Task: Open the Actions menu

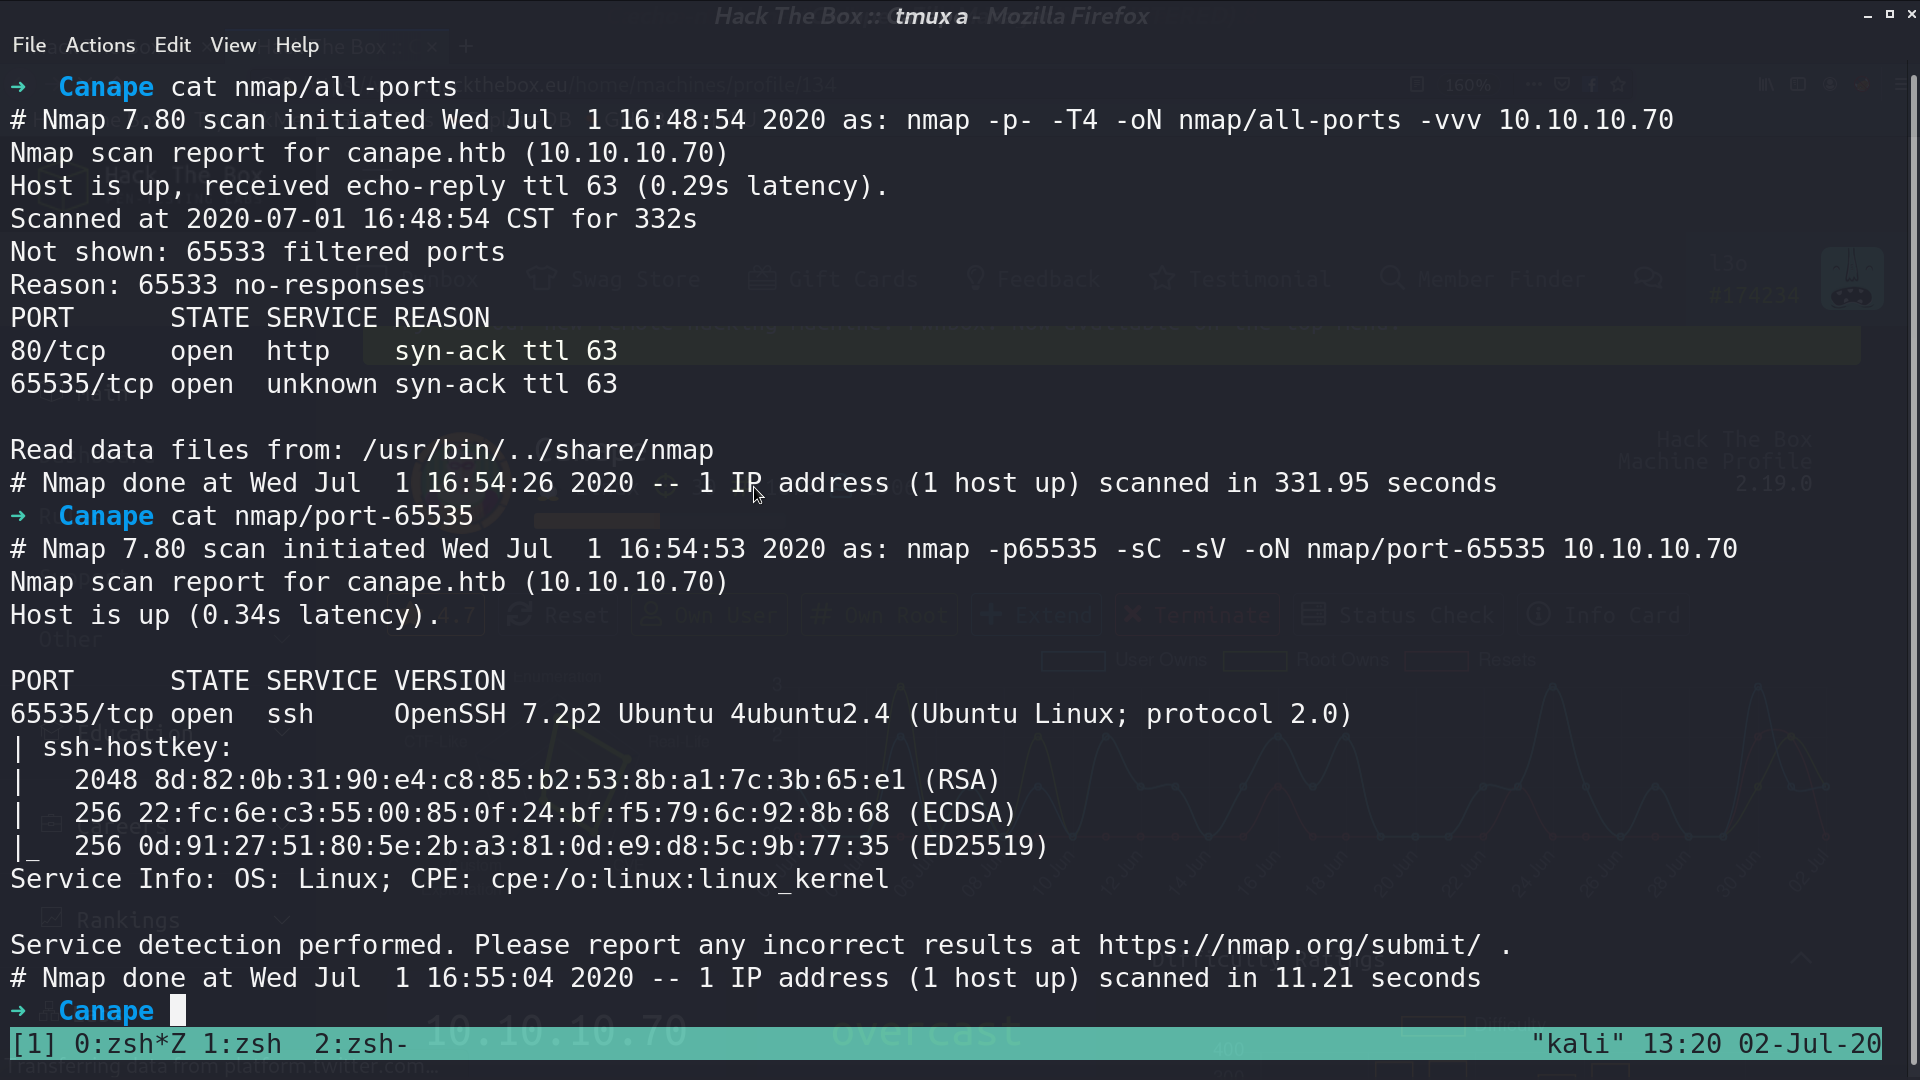Action: (100, 45)
